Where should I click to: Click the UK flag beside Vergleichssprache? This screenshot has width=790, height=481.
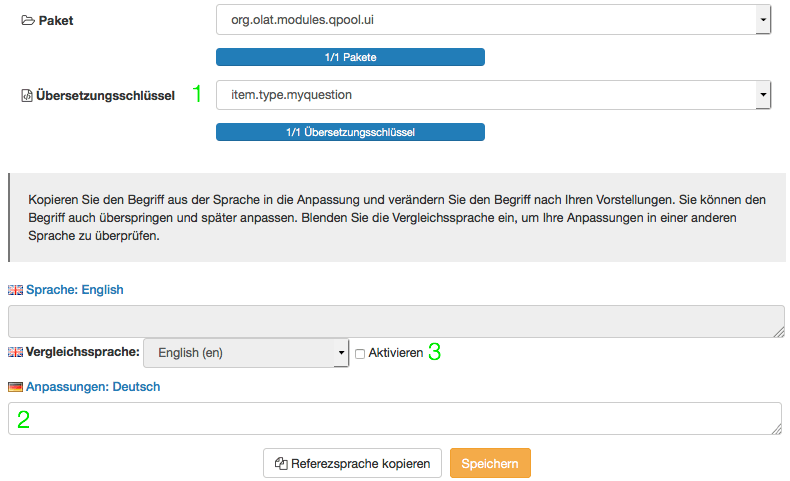pyautogui.click(x=15, y=353)
